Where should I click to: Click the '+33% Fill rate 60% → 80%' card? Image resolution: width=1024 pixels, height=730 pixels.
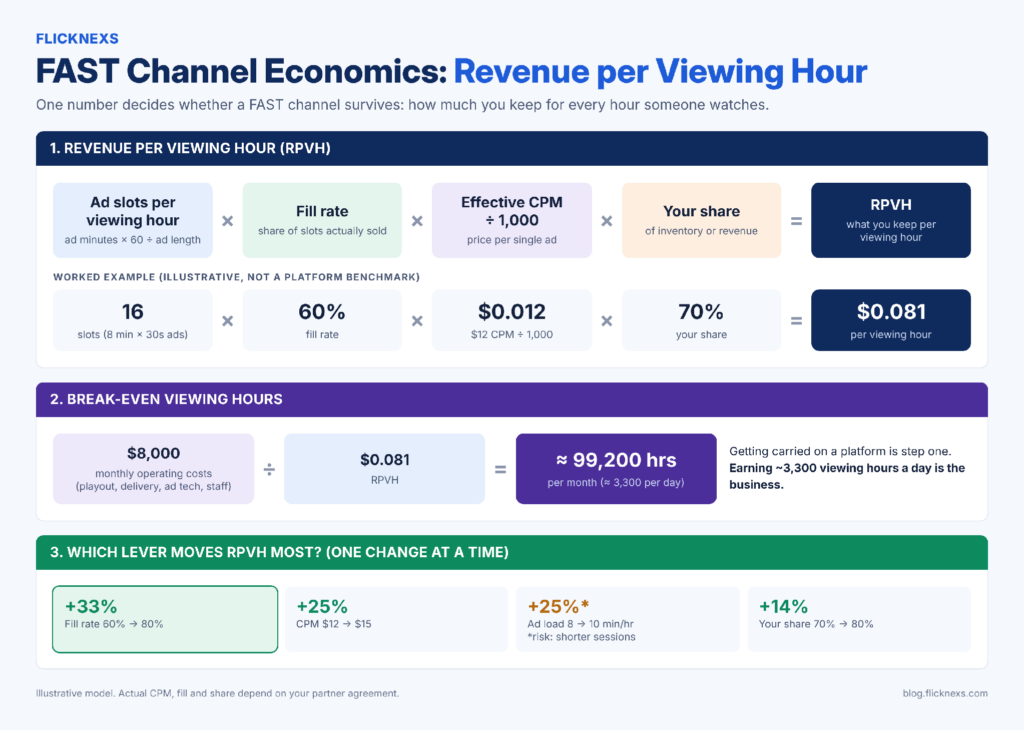pos(165,619)
